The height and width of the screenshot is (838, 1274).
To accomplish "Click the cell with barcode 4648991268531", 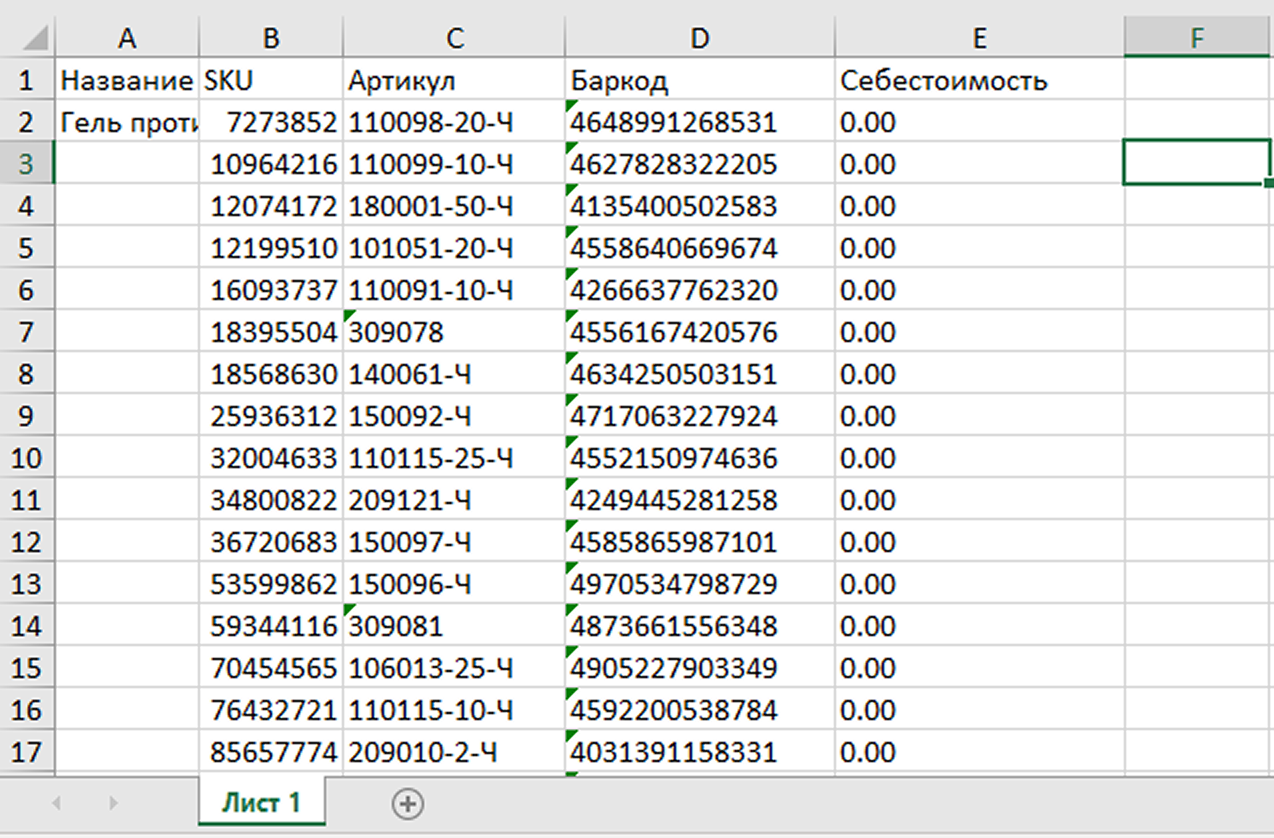I will (x=699, y=122).
